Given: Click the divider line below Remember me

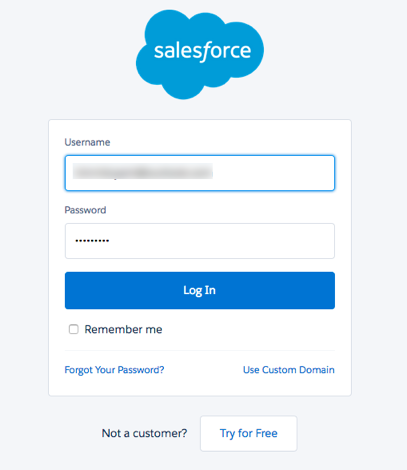Looking at the screenshot, I should click(x=200, y=350).
